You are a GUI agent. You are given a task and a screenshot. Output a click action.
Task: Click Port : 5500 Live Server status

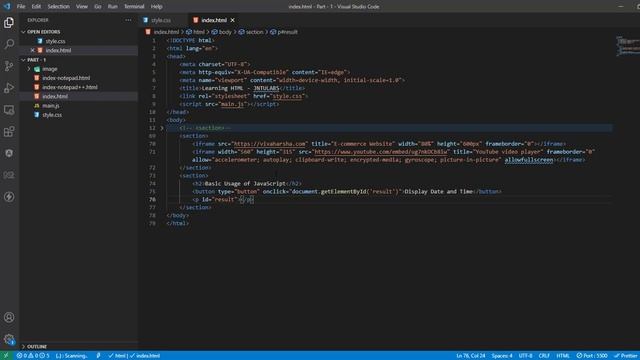click(592, 356)
